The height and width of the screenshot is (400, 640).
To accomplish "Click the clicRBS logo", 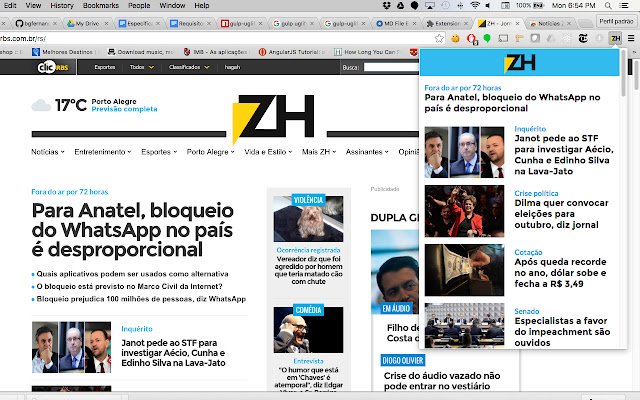I will pos(53,67).
